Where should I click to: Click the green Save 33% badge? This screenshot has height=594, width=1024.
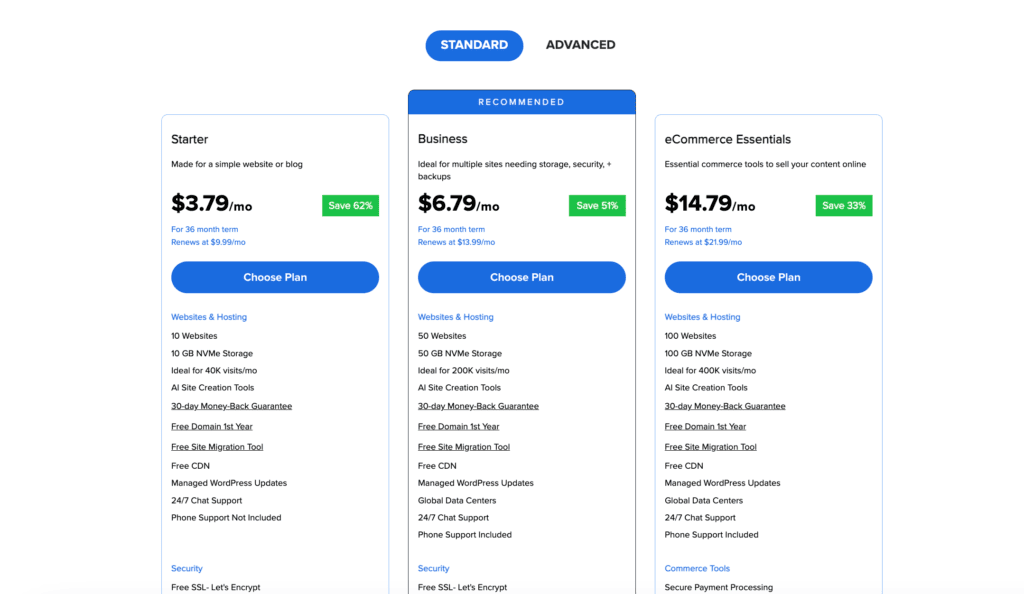point(844,206)
